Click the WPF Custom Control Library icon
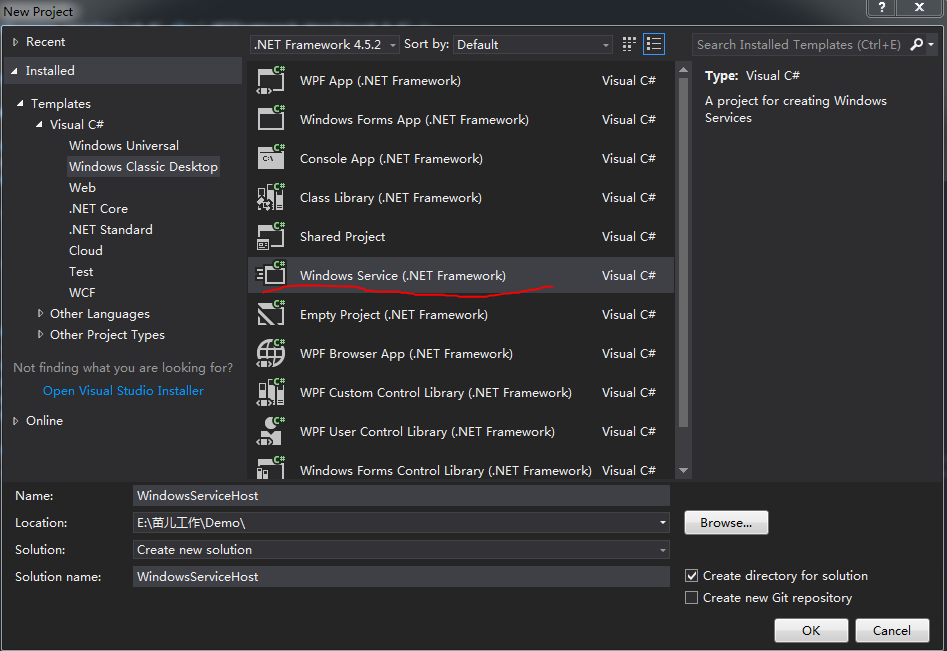 pyautogui.click(x=271, y=393)
